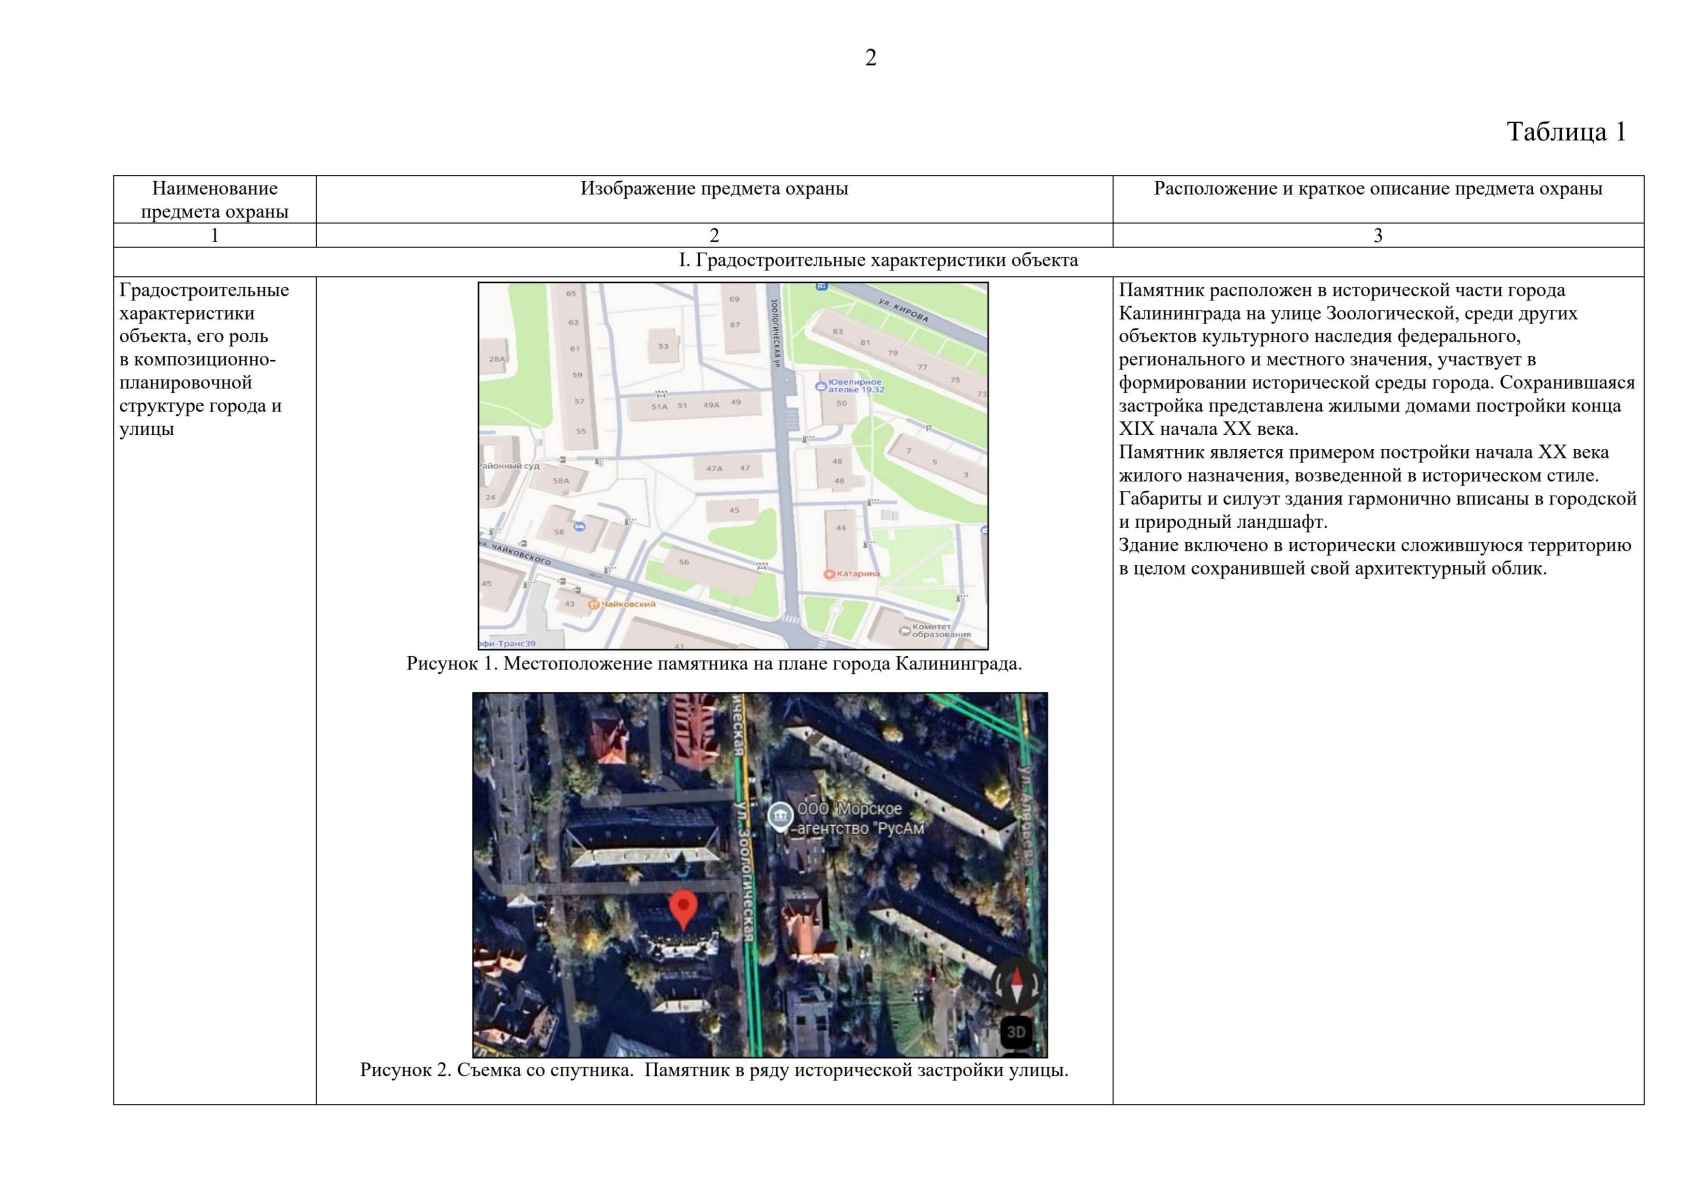Click building number 83 on the map

[838, 331]
